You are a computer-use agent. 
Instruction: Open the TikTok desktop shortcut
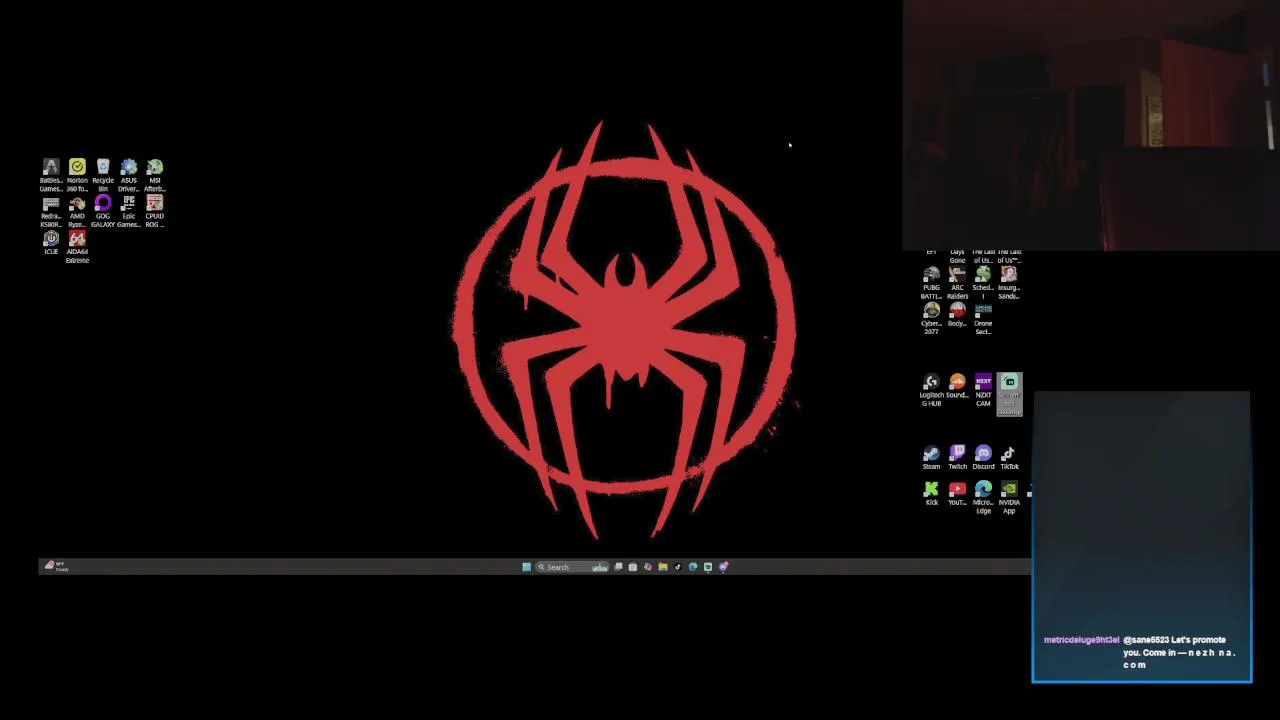pyautogui.click(x=1009, y=458)
